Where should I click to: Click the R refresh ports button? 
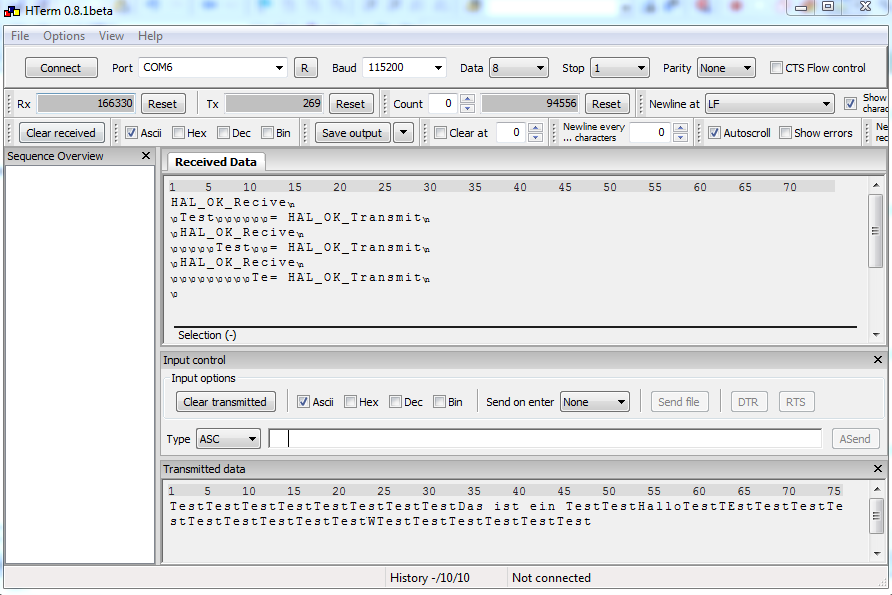[x=305, y=68]
